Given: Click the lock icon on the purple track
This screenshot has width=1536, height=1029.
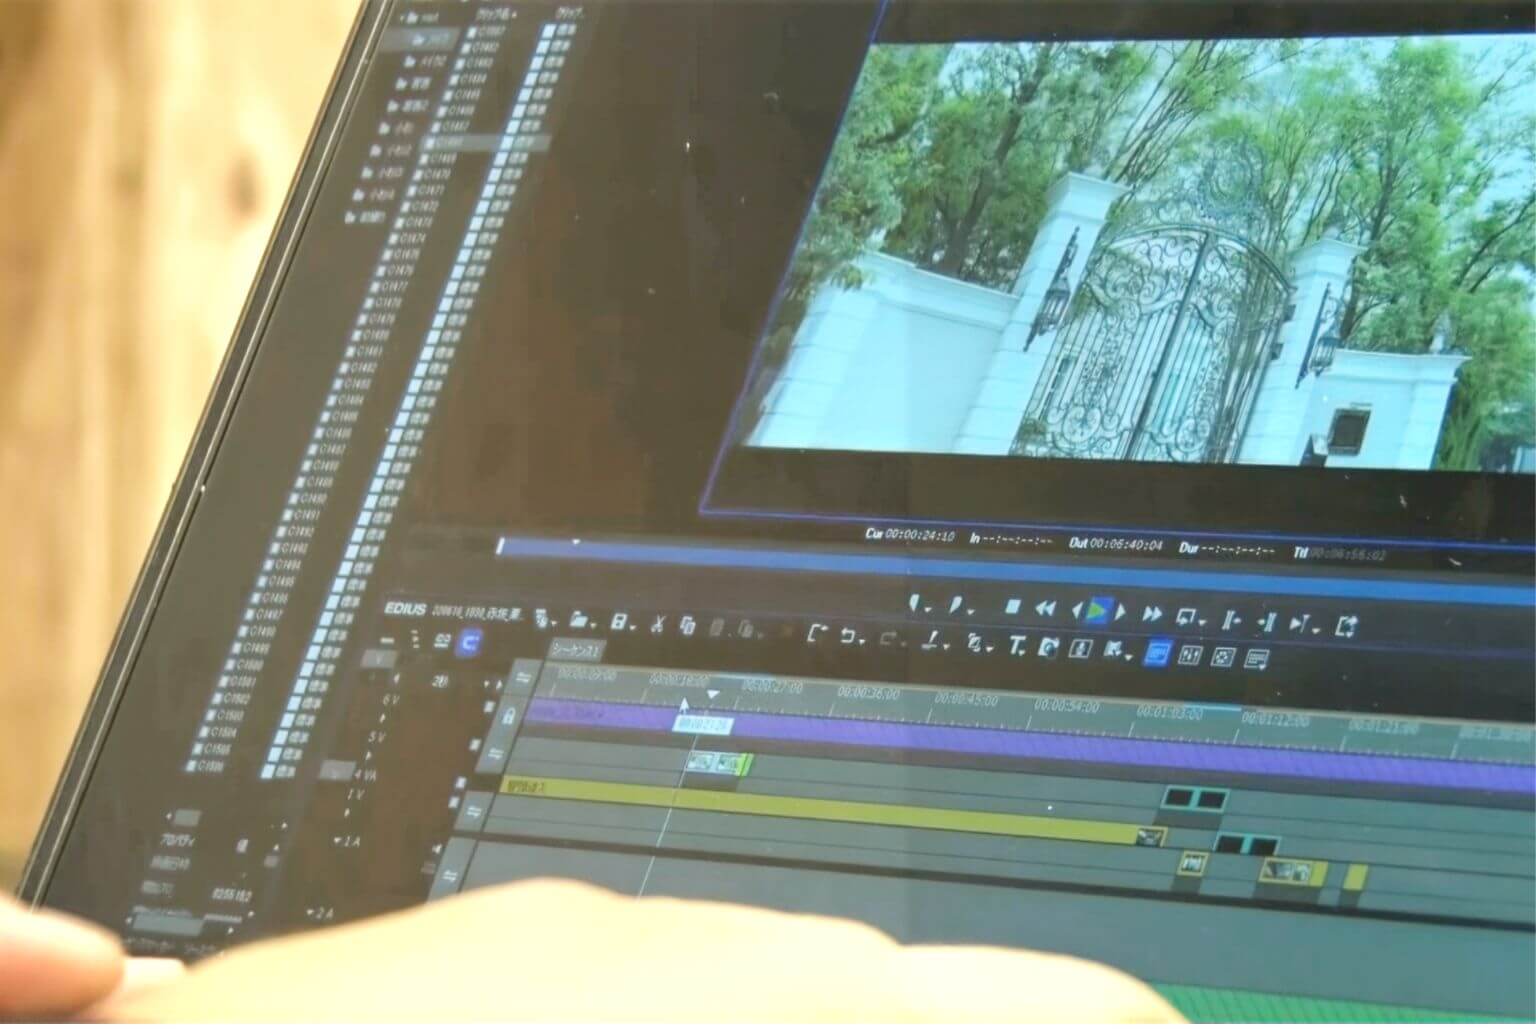Looking at the screenshot, I should tap(508, 716).
